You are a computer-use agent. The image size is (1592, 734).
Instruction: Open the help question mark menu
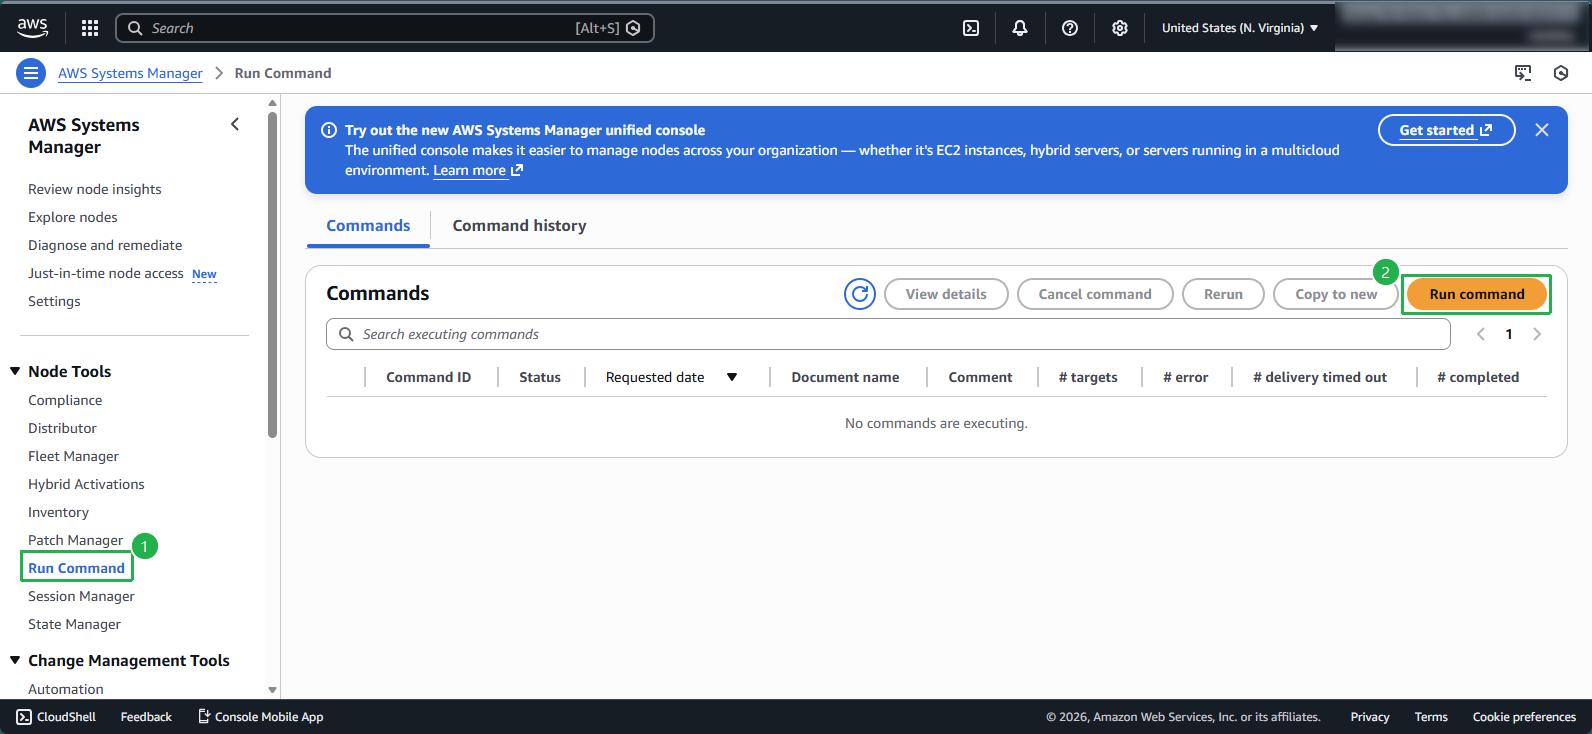pyautogui.click(x=1070, y=28)
